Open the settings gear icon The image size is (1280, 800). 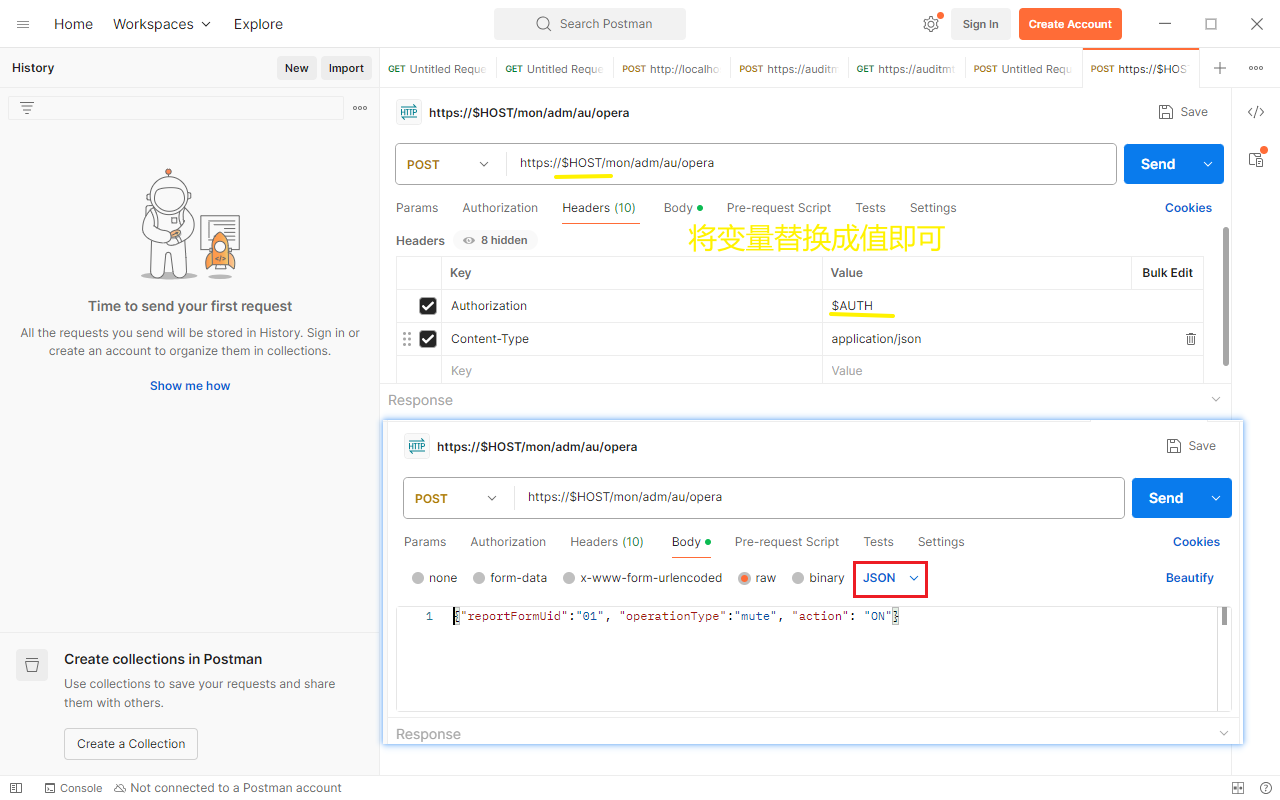click(x=931, y=24)
